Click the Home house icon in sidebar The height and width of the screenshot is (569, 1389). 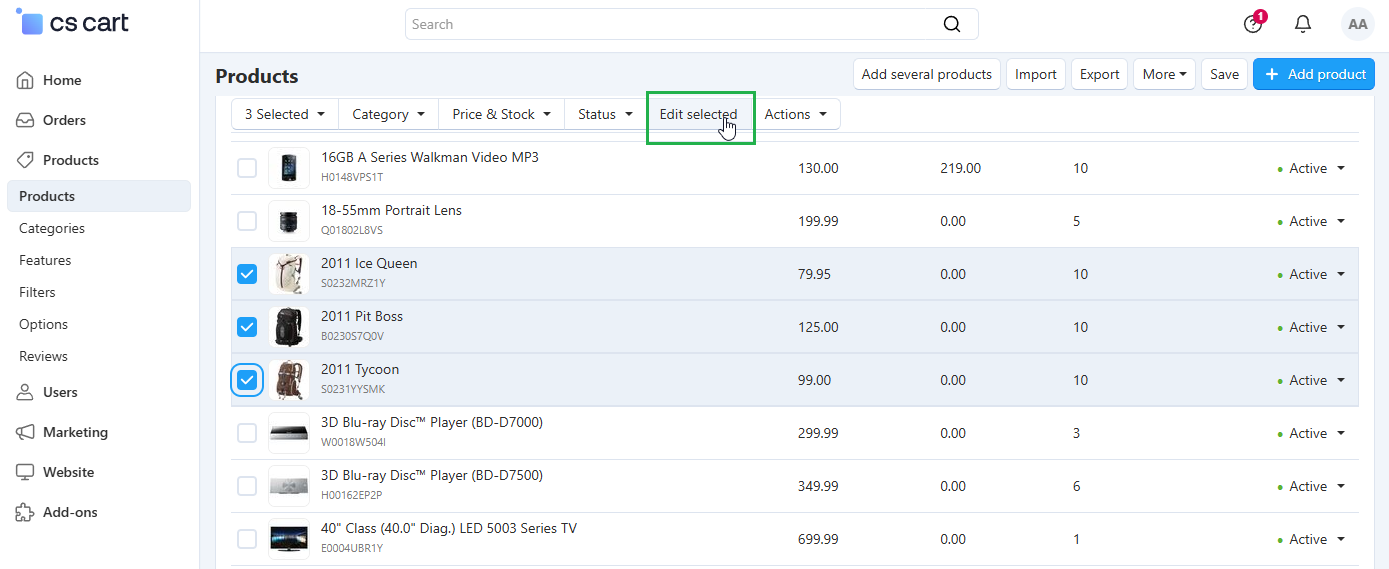point(25,80)
